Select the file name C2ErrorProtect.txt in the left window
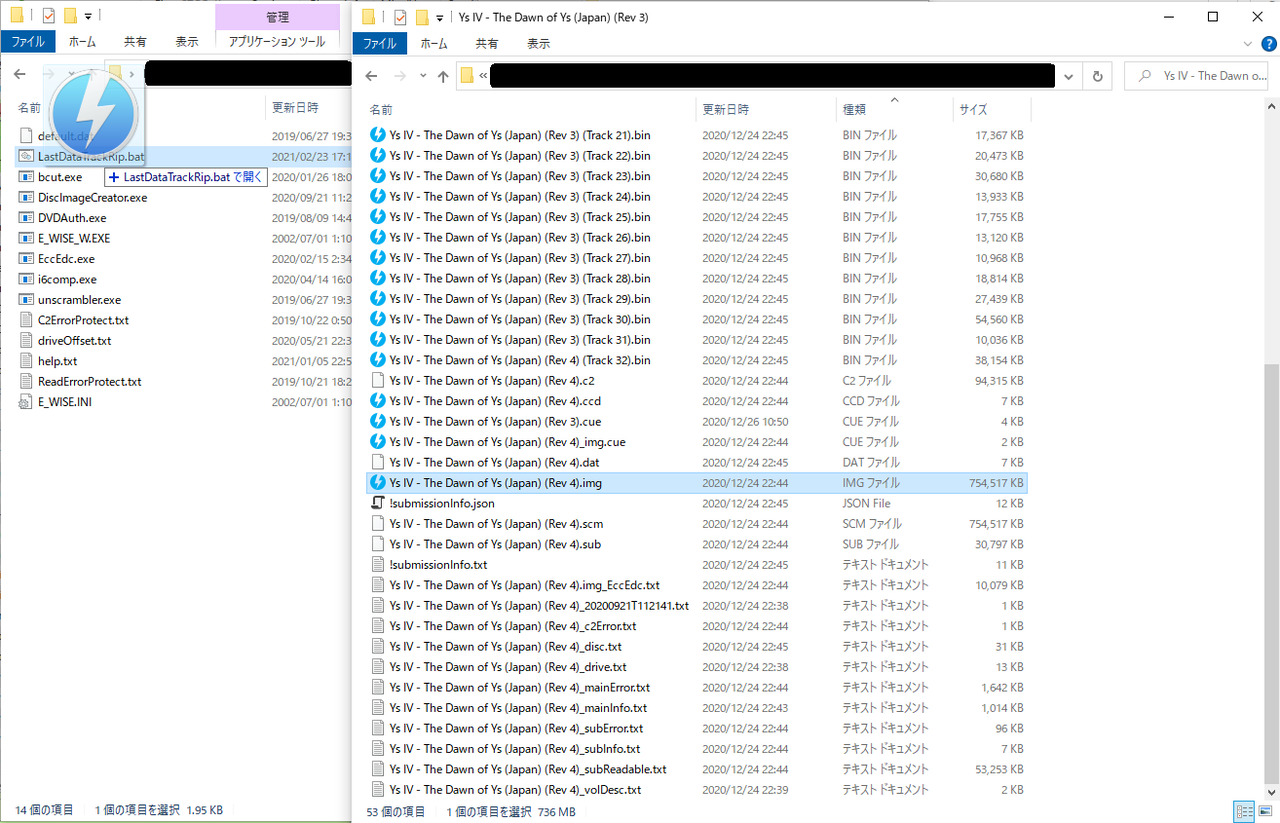 [x=83, y=320]
